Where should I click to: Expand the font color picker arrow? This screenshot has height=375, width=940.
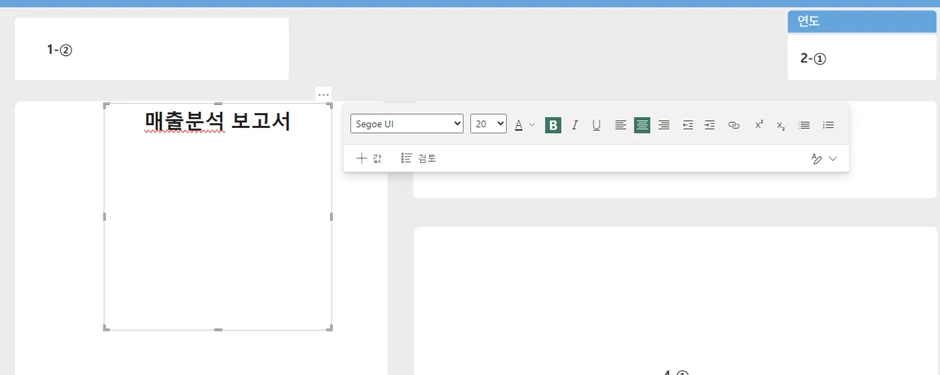click(532, 125)
